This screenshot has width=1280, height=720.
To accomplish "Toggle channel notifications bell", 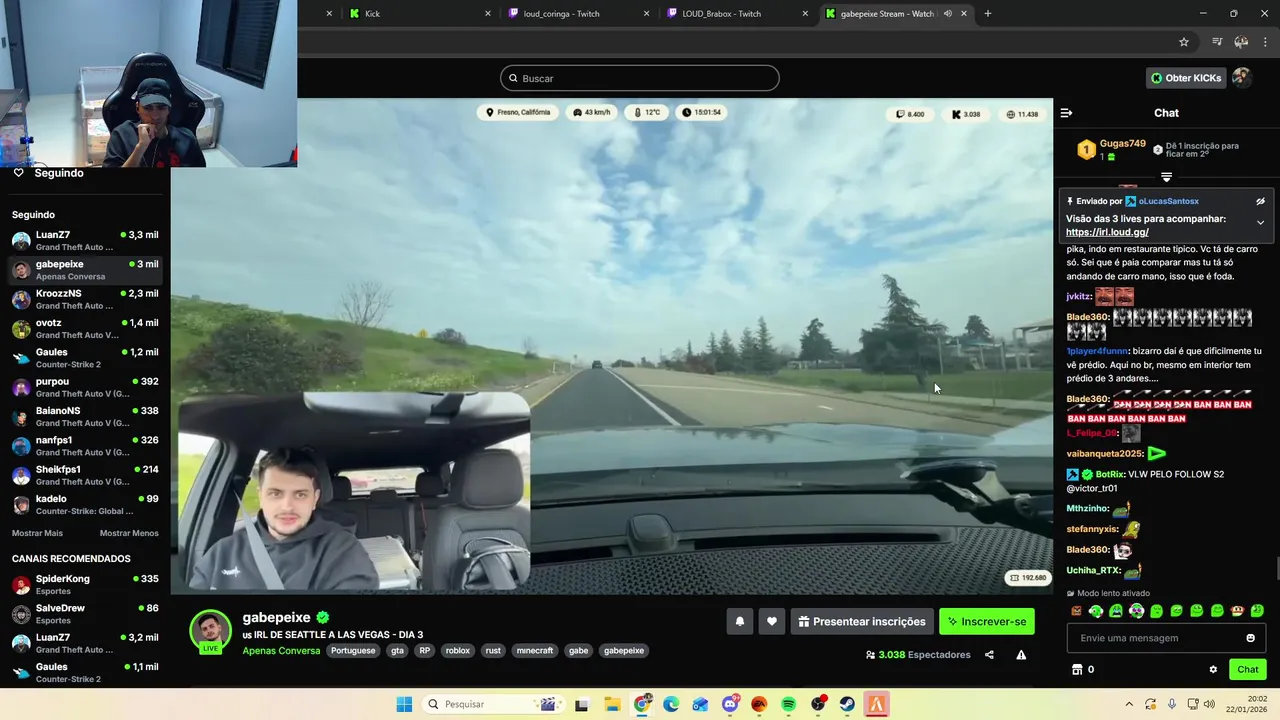I will [740, 621].
